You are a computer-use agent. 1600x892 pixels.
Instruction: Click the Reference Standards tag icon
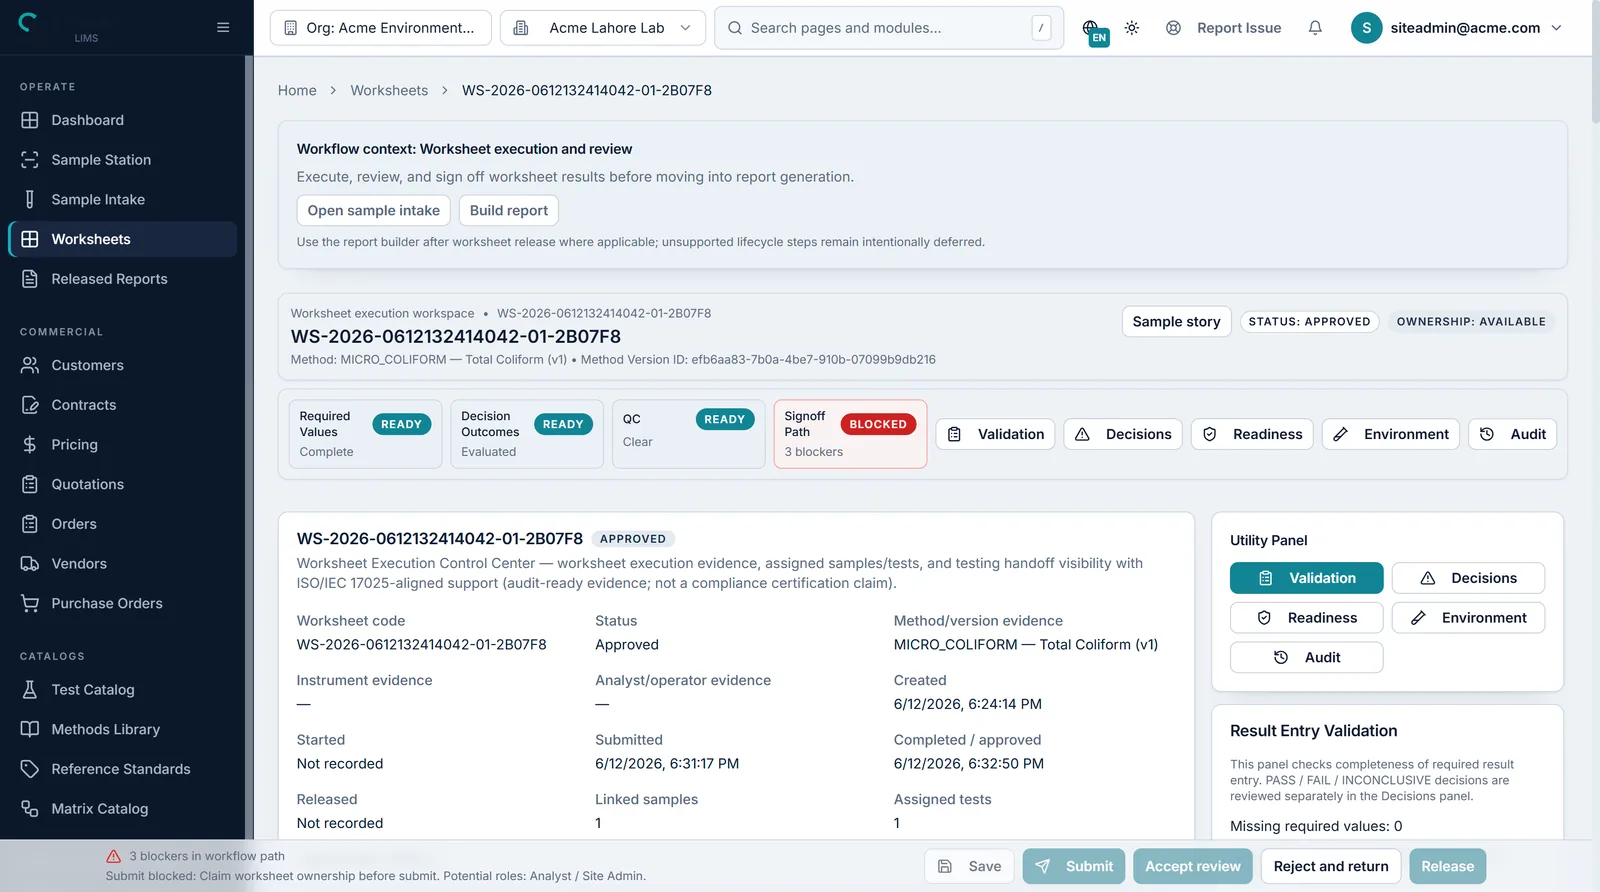[x=30, y=769]
